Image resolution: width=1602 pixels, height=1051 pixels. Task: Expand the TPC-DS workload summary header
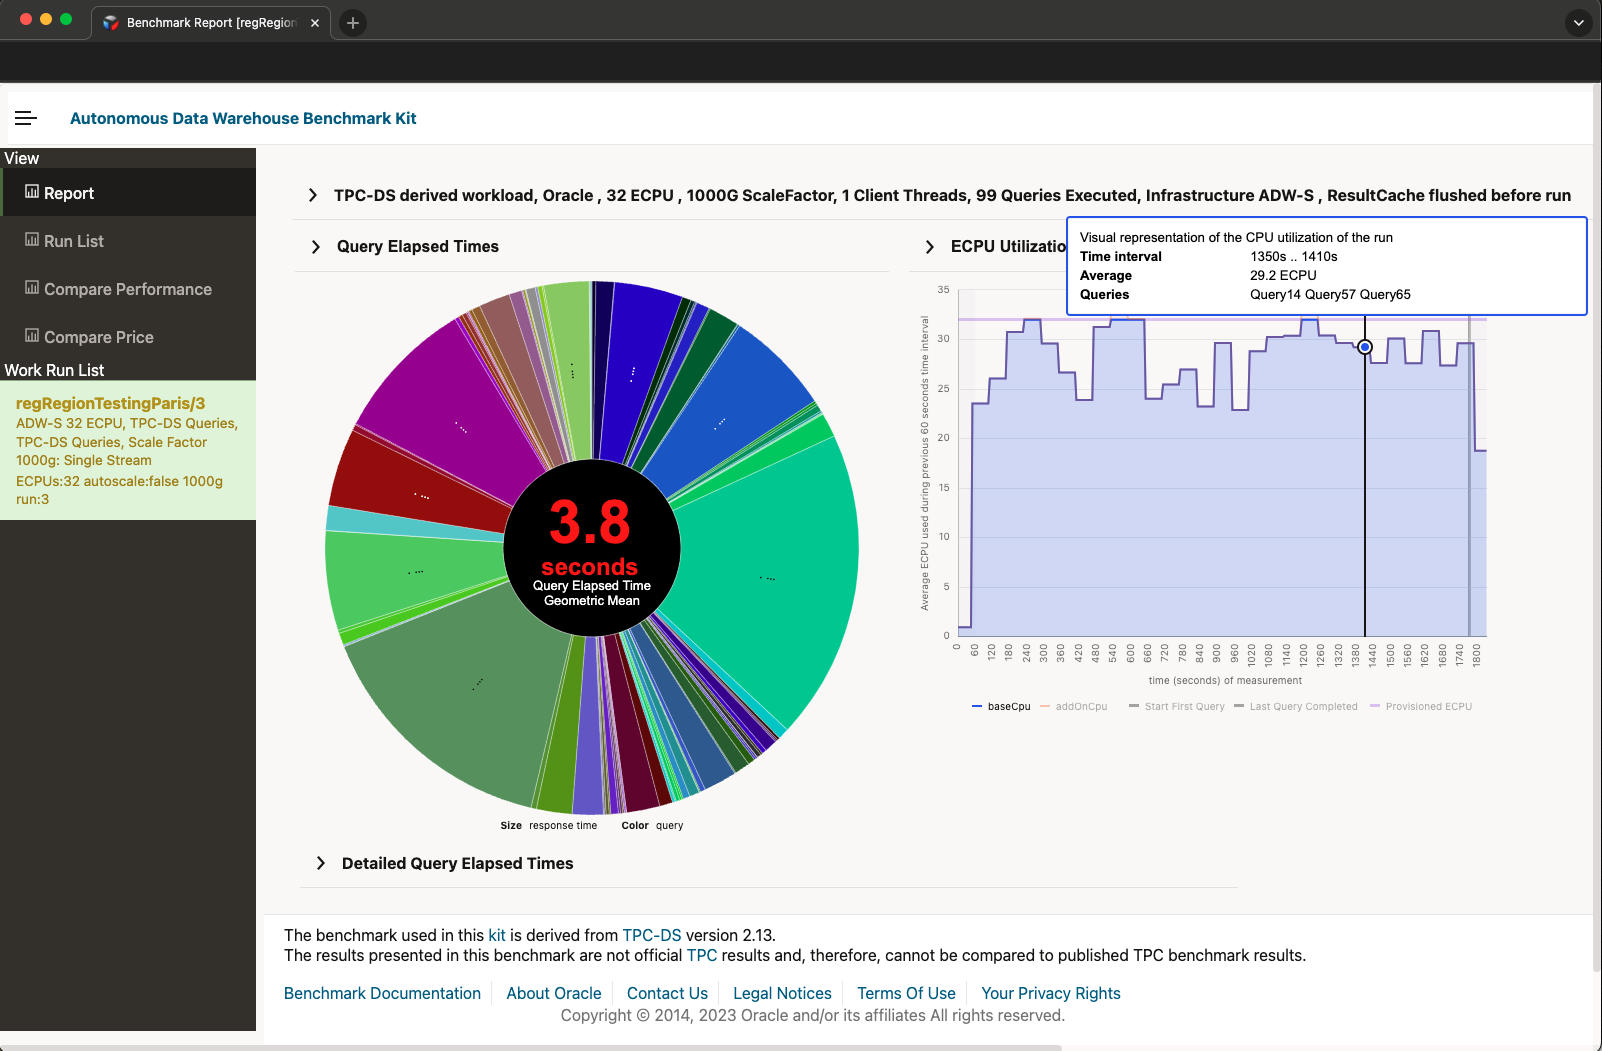point(312,196)
